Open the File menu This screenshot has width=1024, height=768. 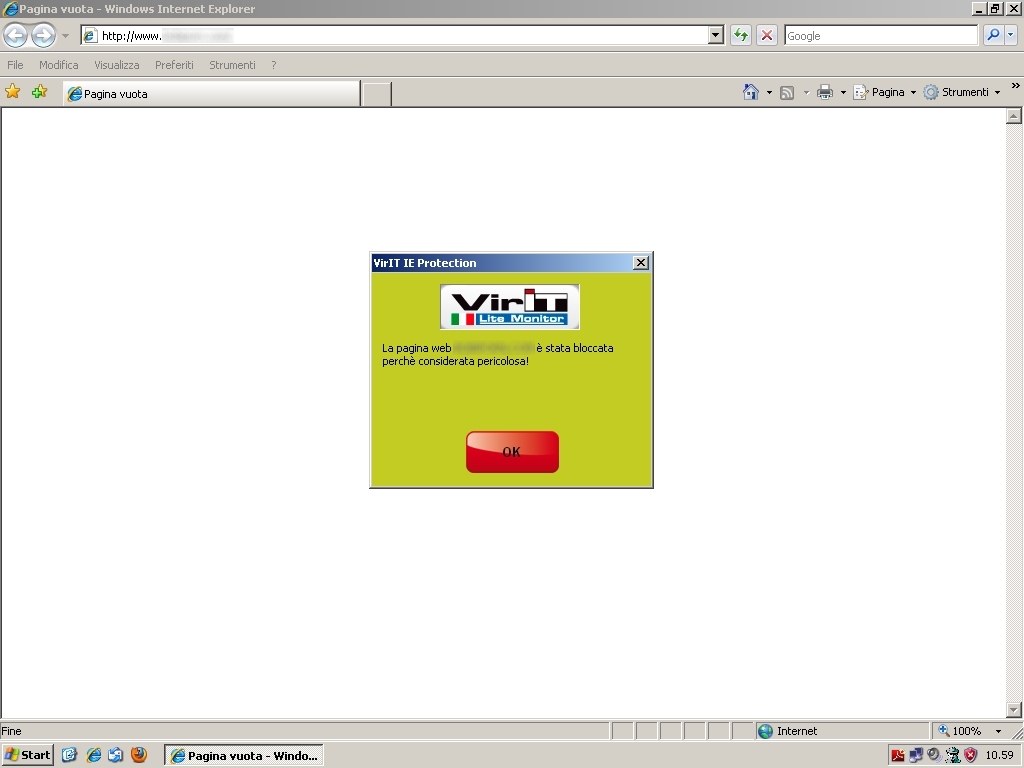15,65
